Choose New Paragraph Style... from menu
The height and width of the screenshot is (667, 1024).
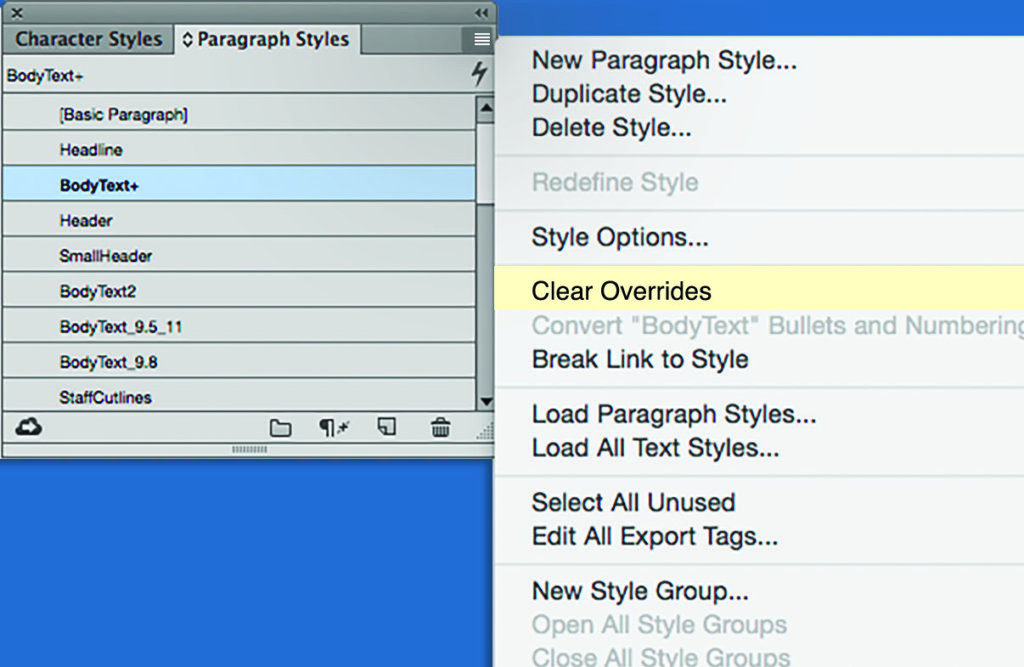pos(664,60)
